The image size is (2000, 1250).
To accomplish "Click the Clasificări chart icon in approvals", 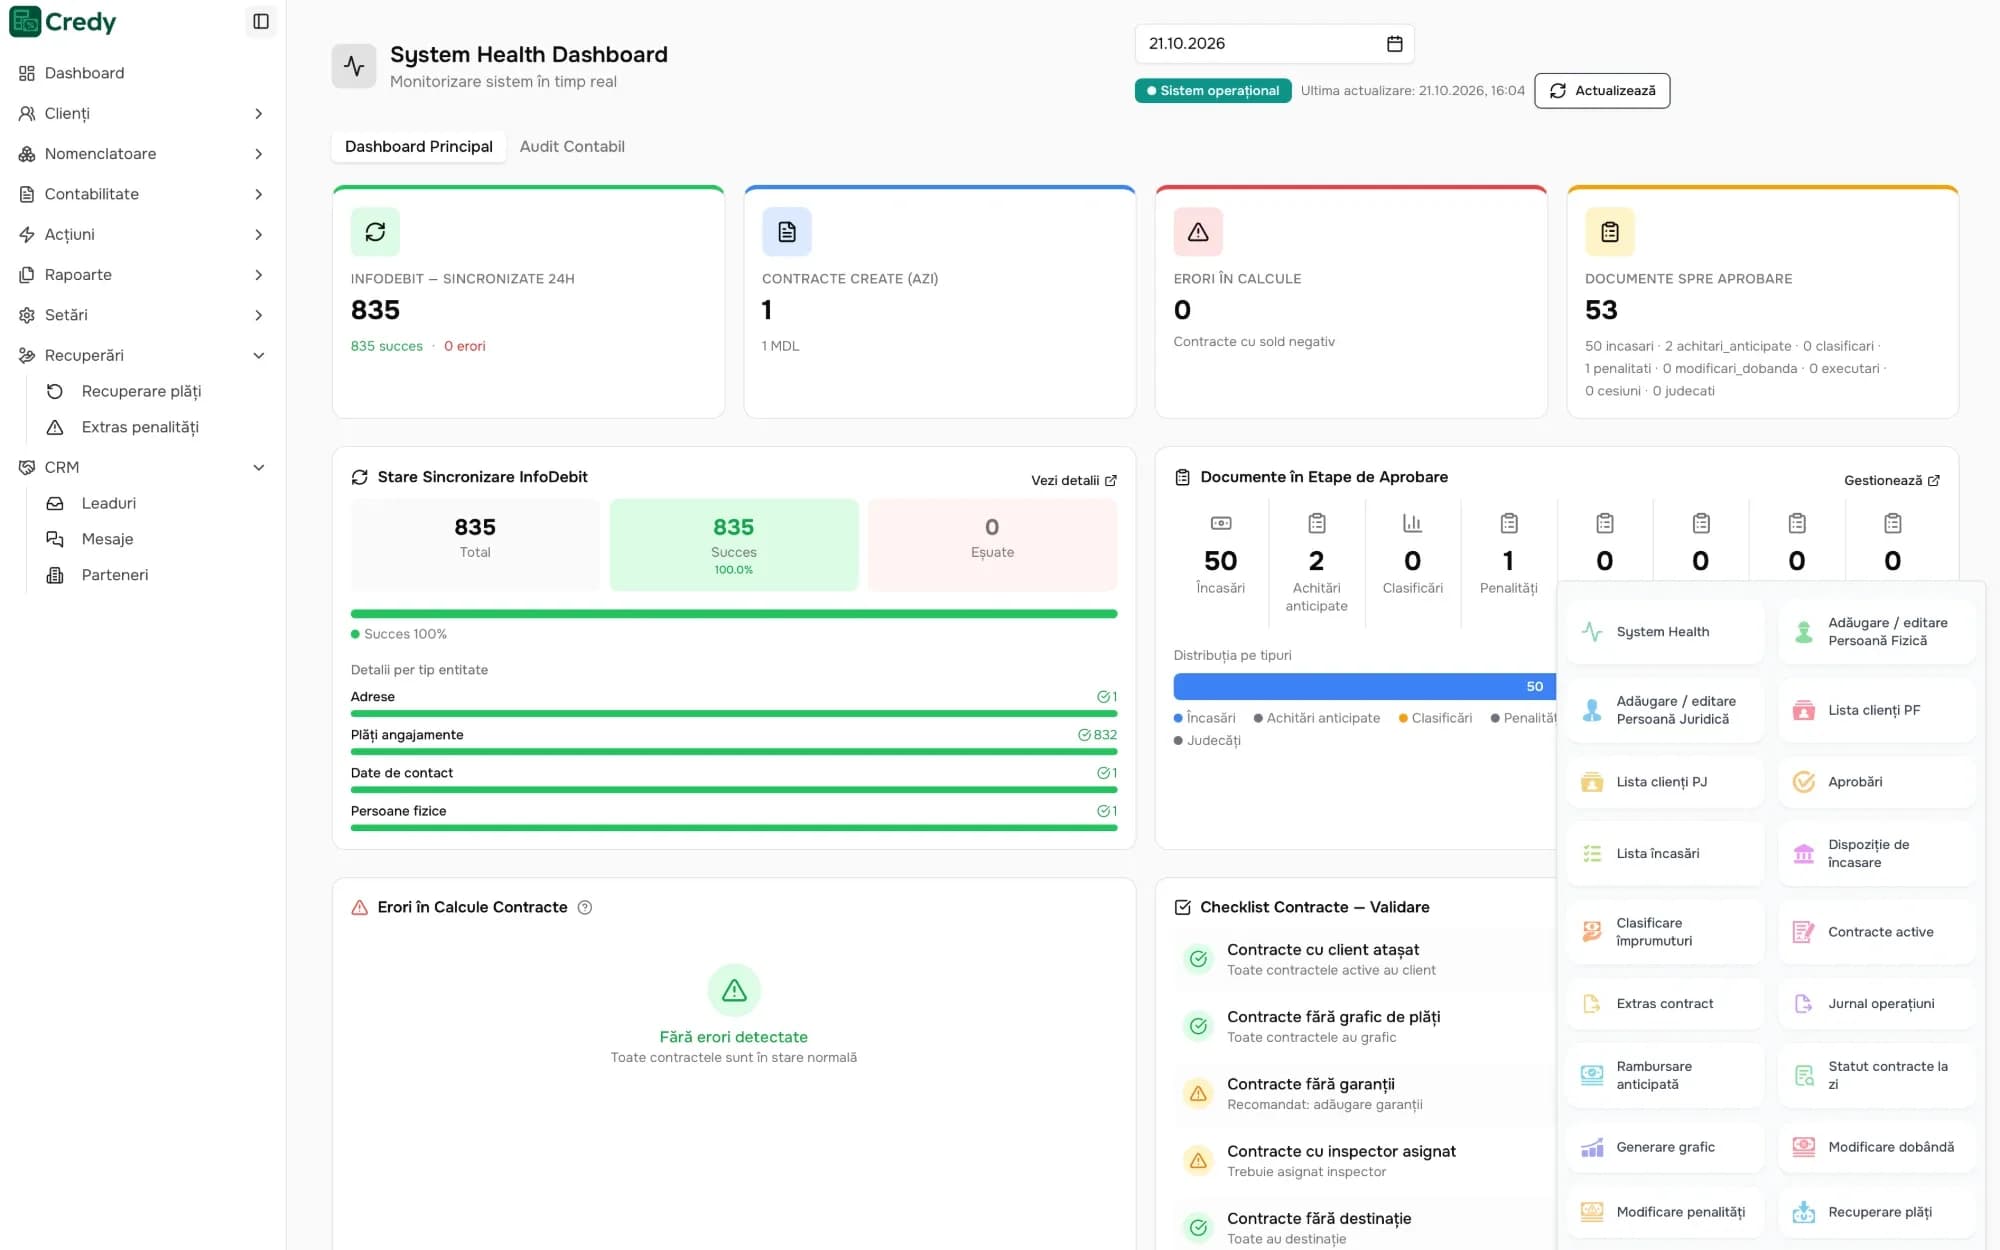I will [x=1412, y=523].
